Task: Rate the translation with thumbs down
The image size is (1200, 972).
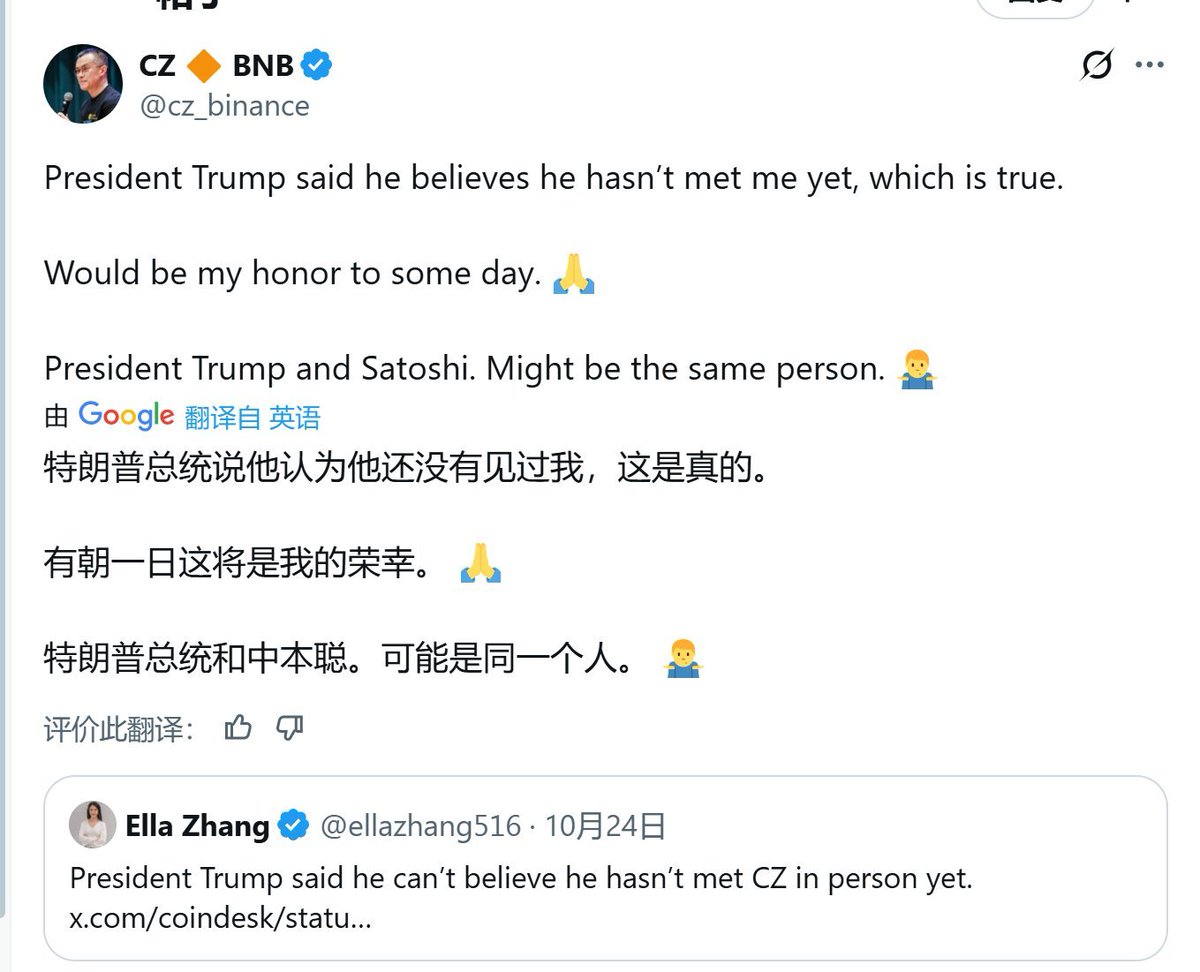Action: pyautogui.click(x=289, y=728)
